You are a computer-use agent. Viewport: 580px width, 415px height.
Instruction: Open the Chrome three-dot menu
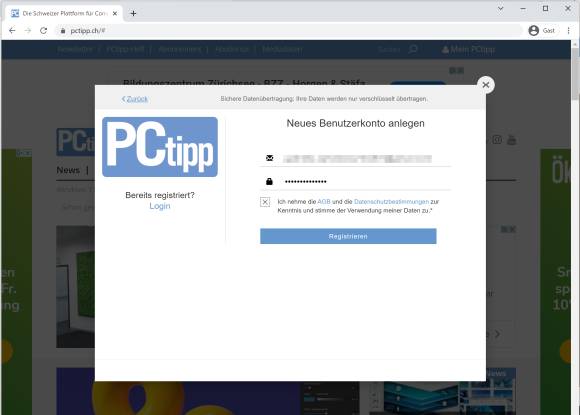coord(569,31)
